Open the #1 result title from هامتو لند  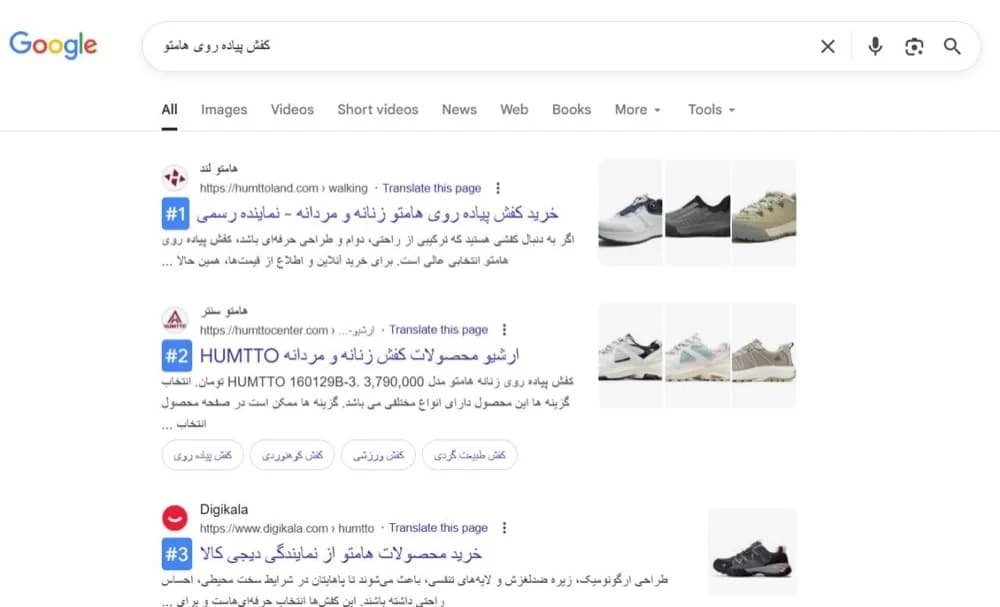point(378,214)
